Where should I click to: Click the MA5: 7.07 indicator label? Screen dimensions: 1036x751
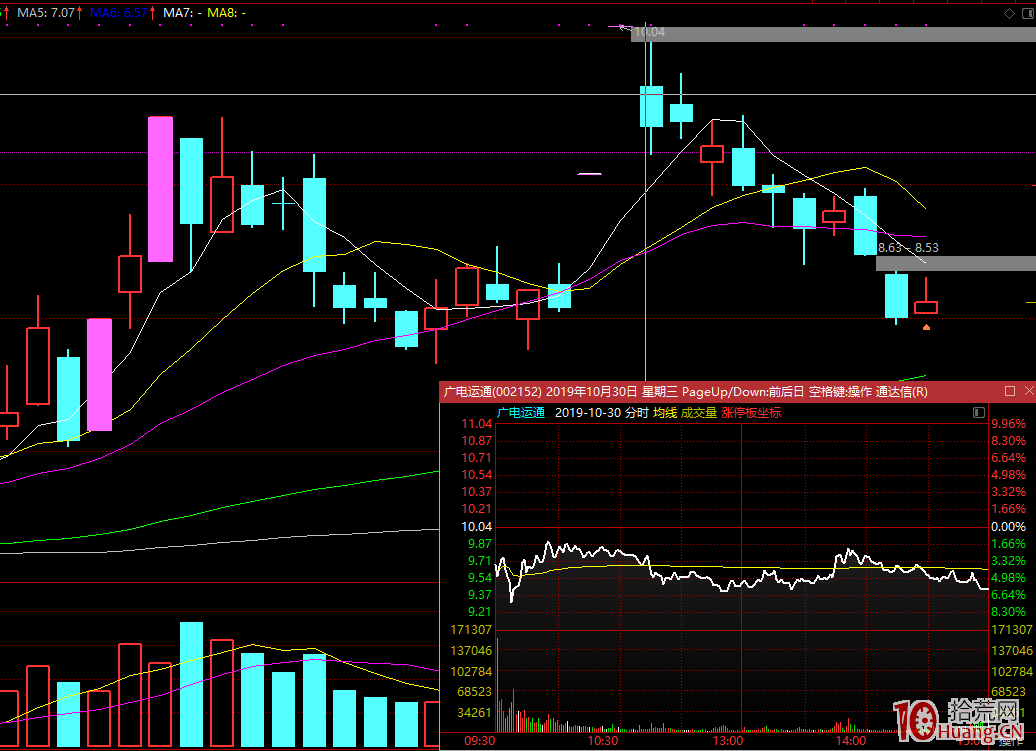(46, 13)
